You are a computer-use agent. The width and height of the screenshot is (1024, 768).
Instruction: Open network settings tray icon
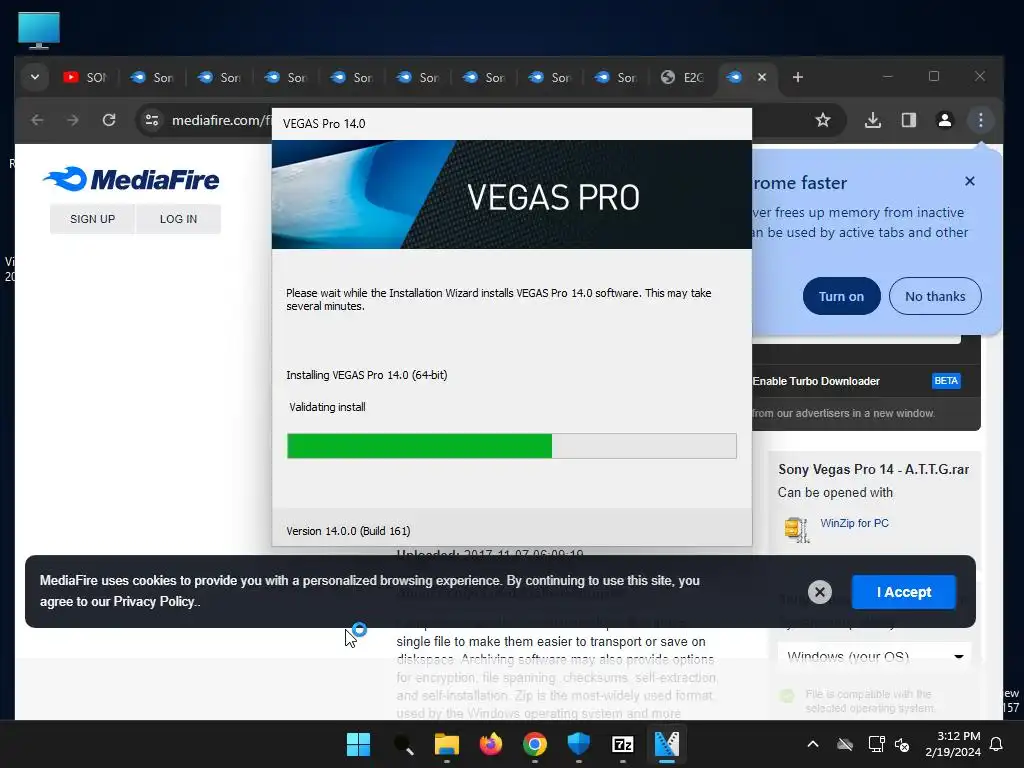click(x=876, y=744)
